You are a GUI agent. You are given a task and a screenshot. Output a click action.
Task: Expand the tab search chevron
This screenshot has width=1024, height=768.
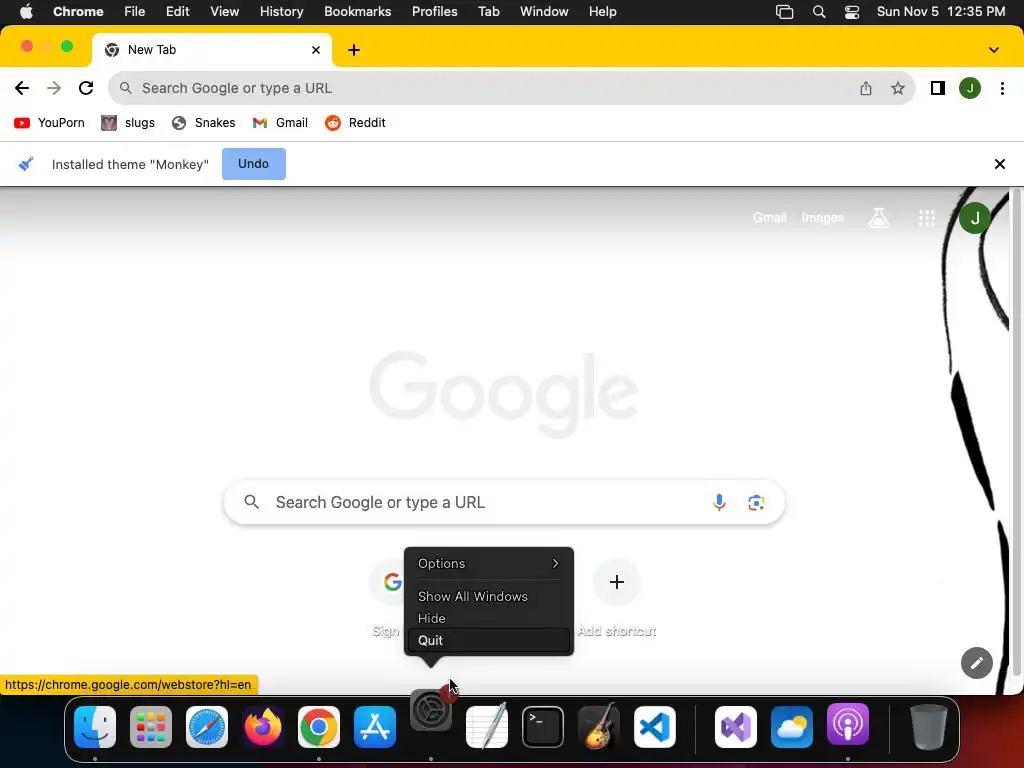click(x=994, y=50)
